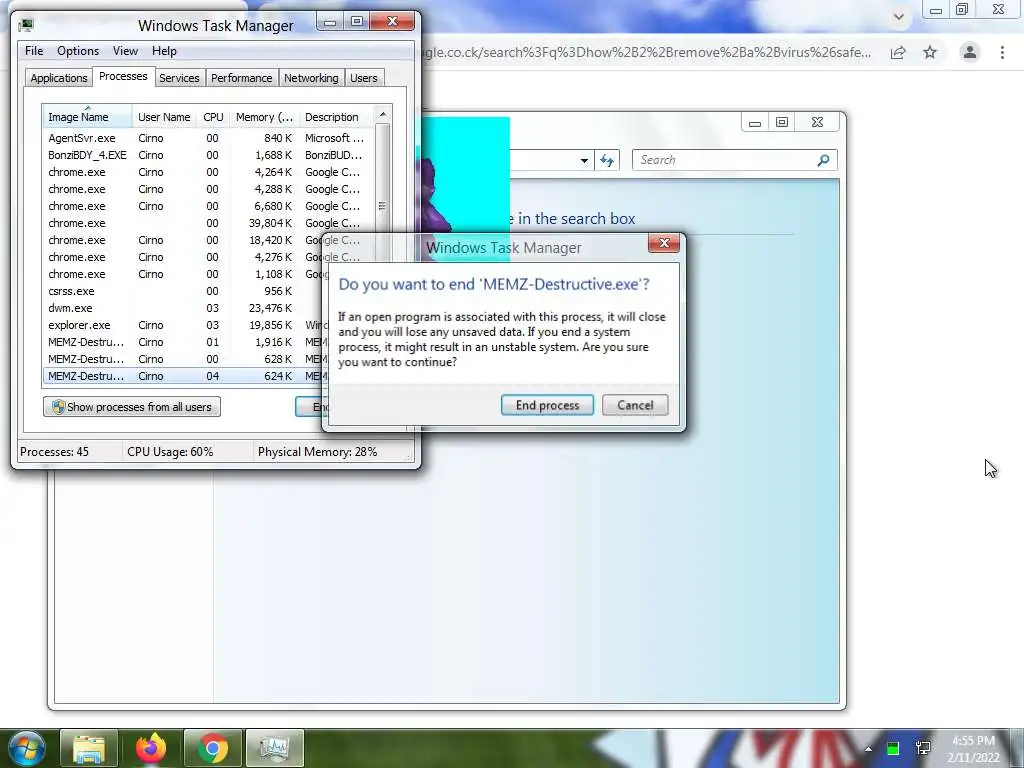Click the green CPU tray icon
1024x768 pixels.
893,748
